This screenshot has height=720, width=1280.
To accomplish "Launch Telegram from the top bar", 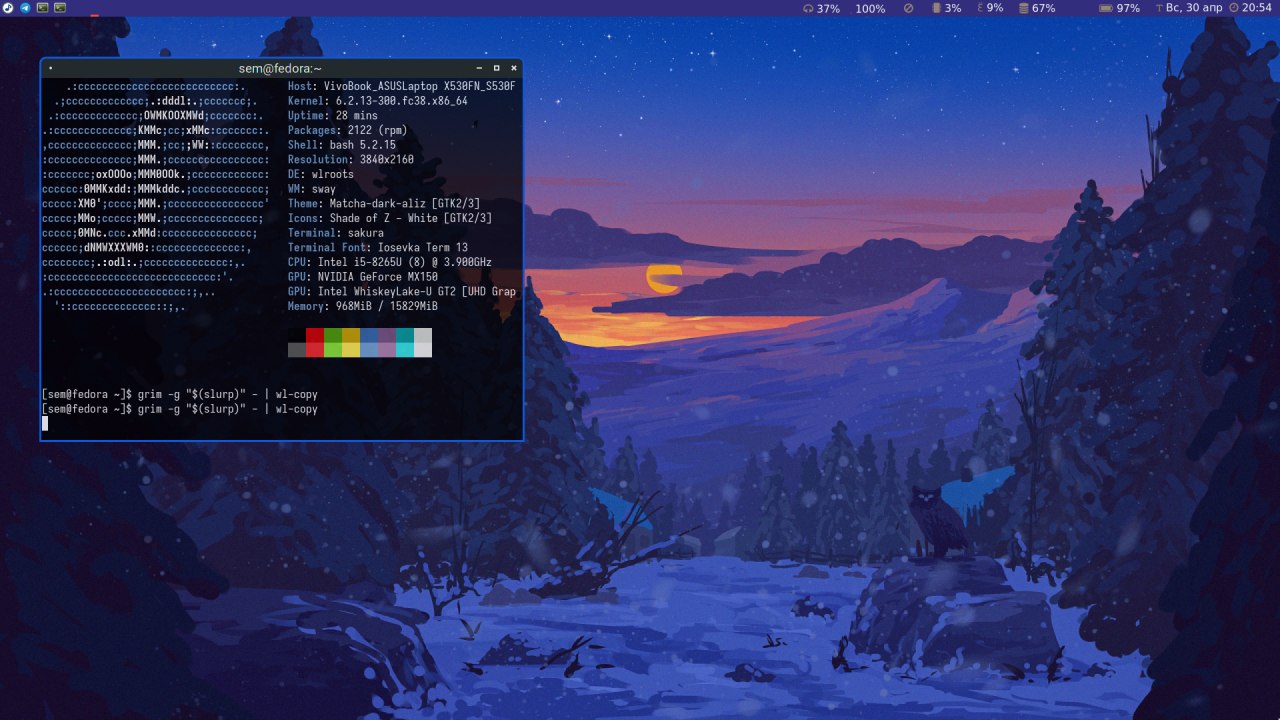I will pos(25,7).
